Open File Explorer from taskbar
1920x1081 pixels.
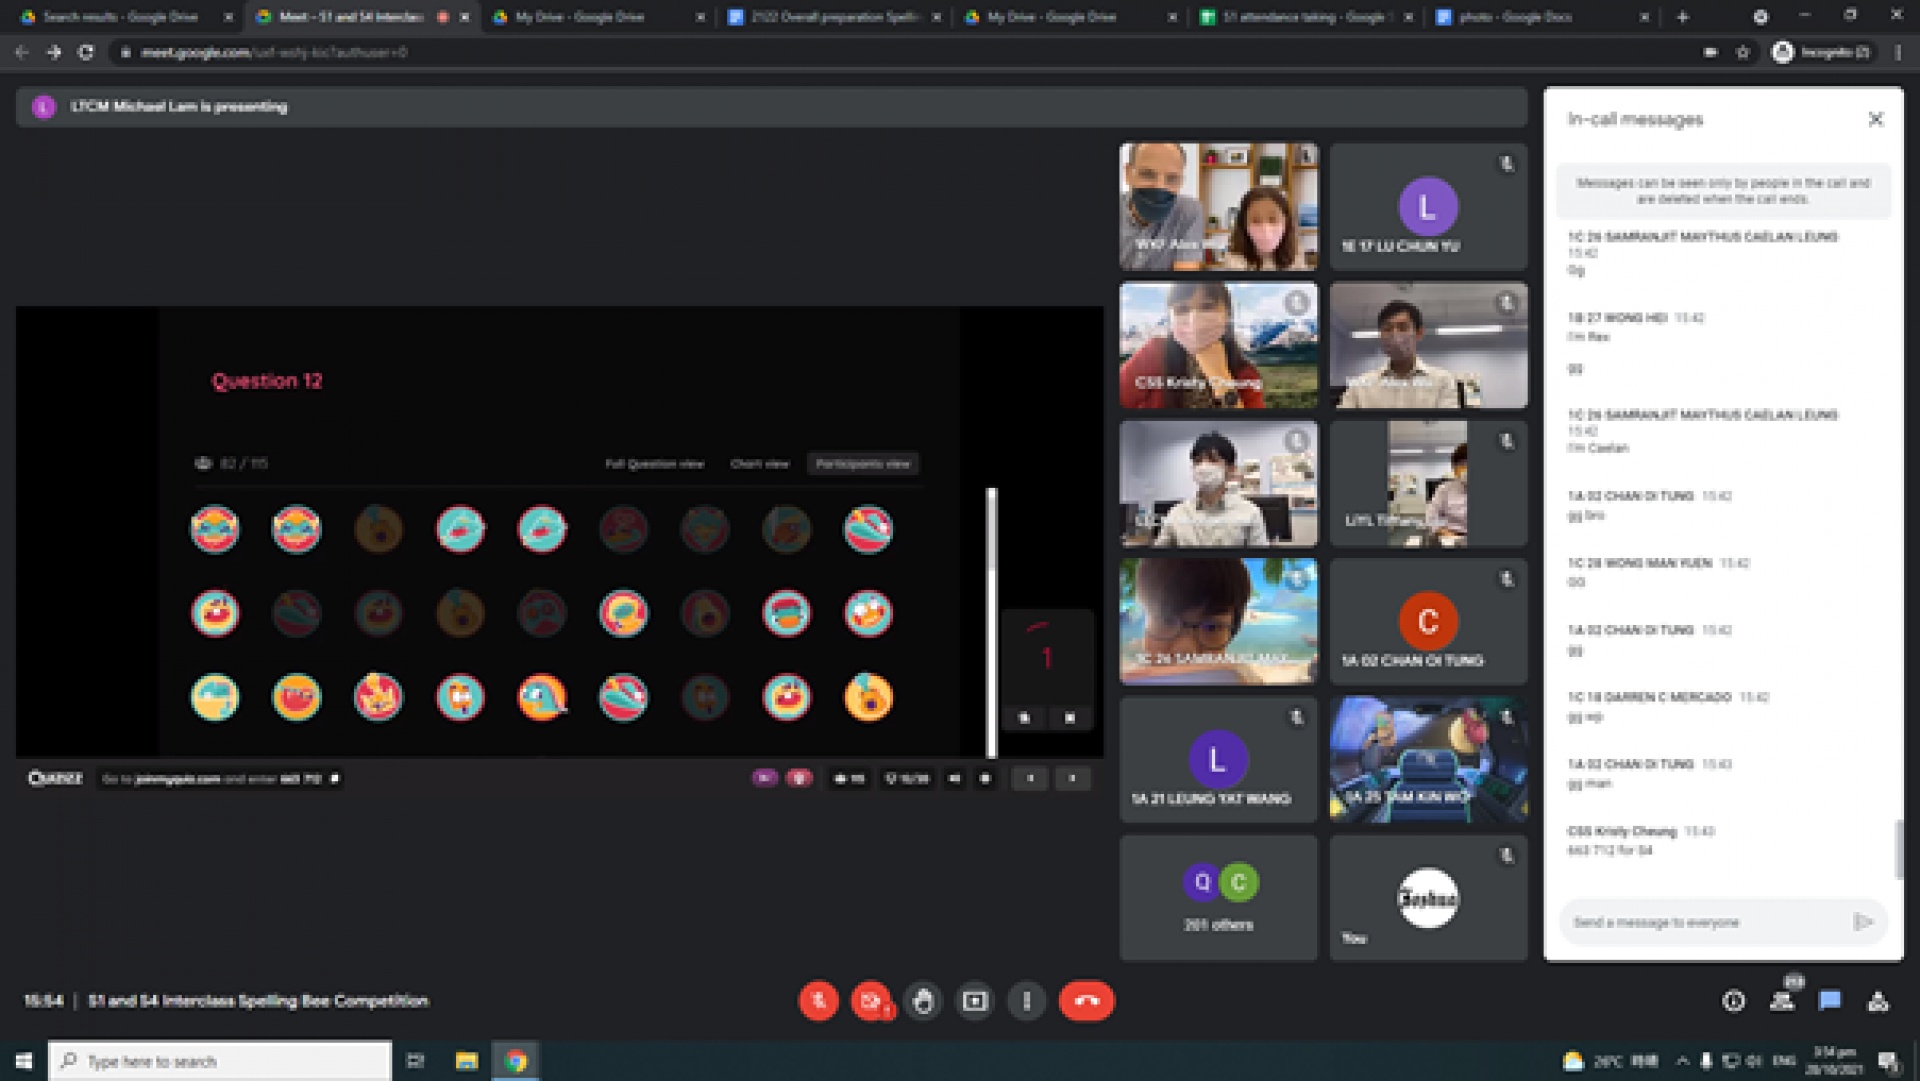point(466,1061)
